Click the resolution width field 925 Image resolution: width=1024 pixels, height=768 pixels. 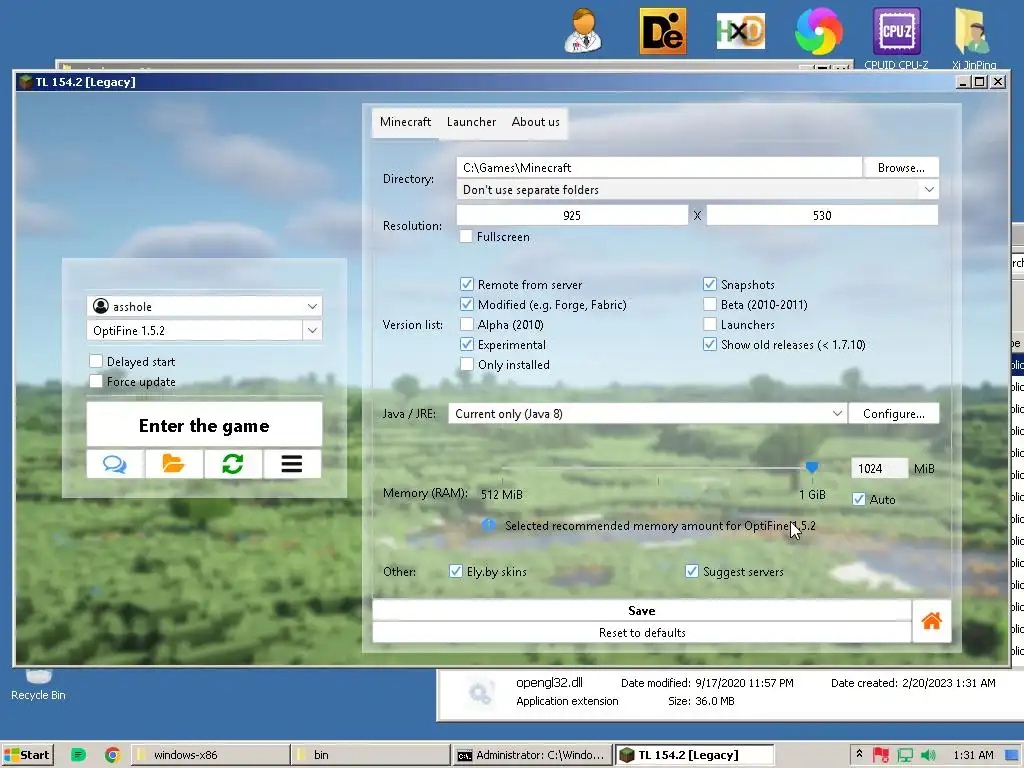(572, 216)
